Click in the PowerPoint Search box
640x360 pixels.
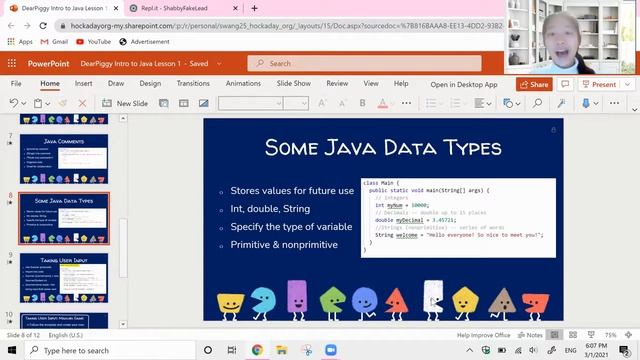[364, 63]
